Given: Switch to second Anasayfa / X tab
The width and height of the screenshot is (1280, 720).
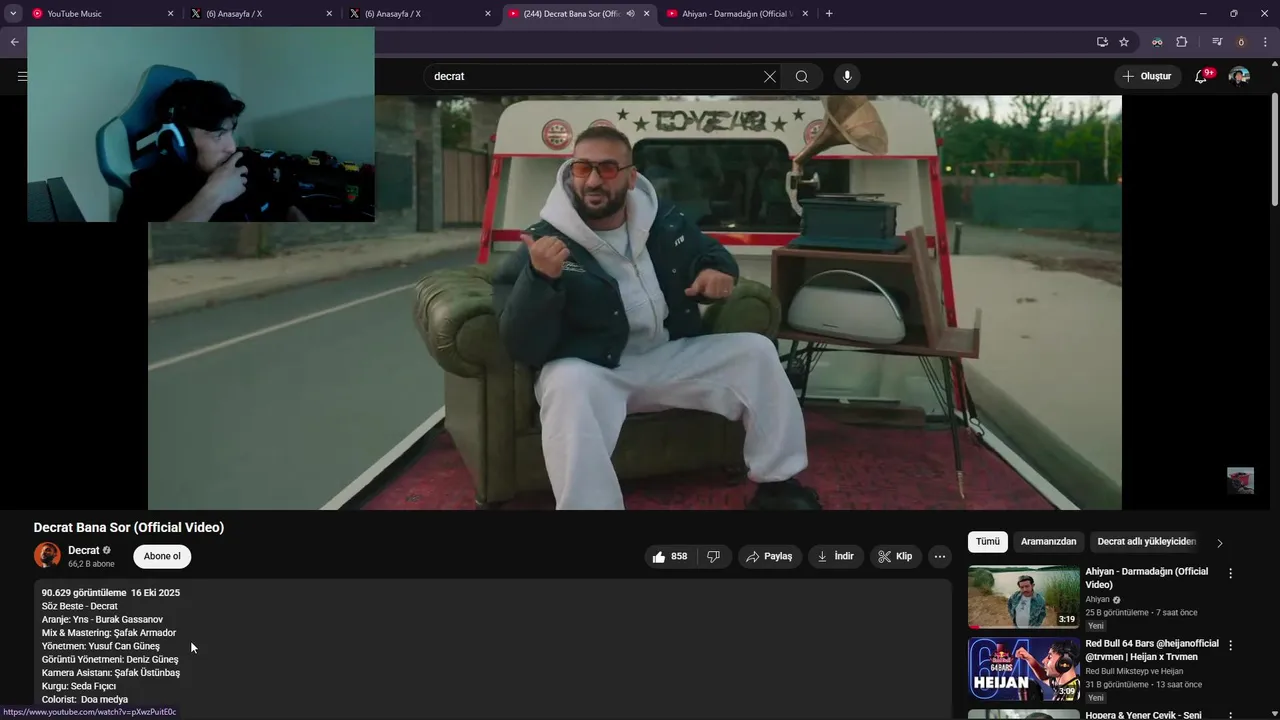Looking at the screenshot, I should coord(420,14).
